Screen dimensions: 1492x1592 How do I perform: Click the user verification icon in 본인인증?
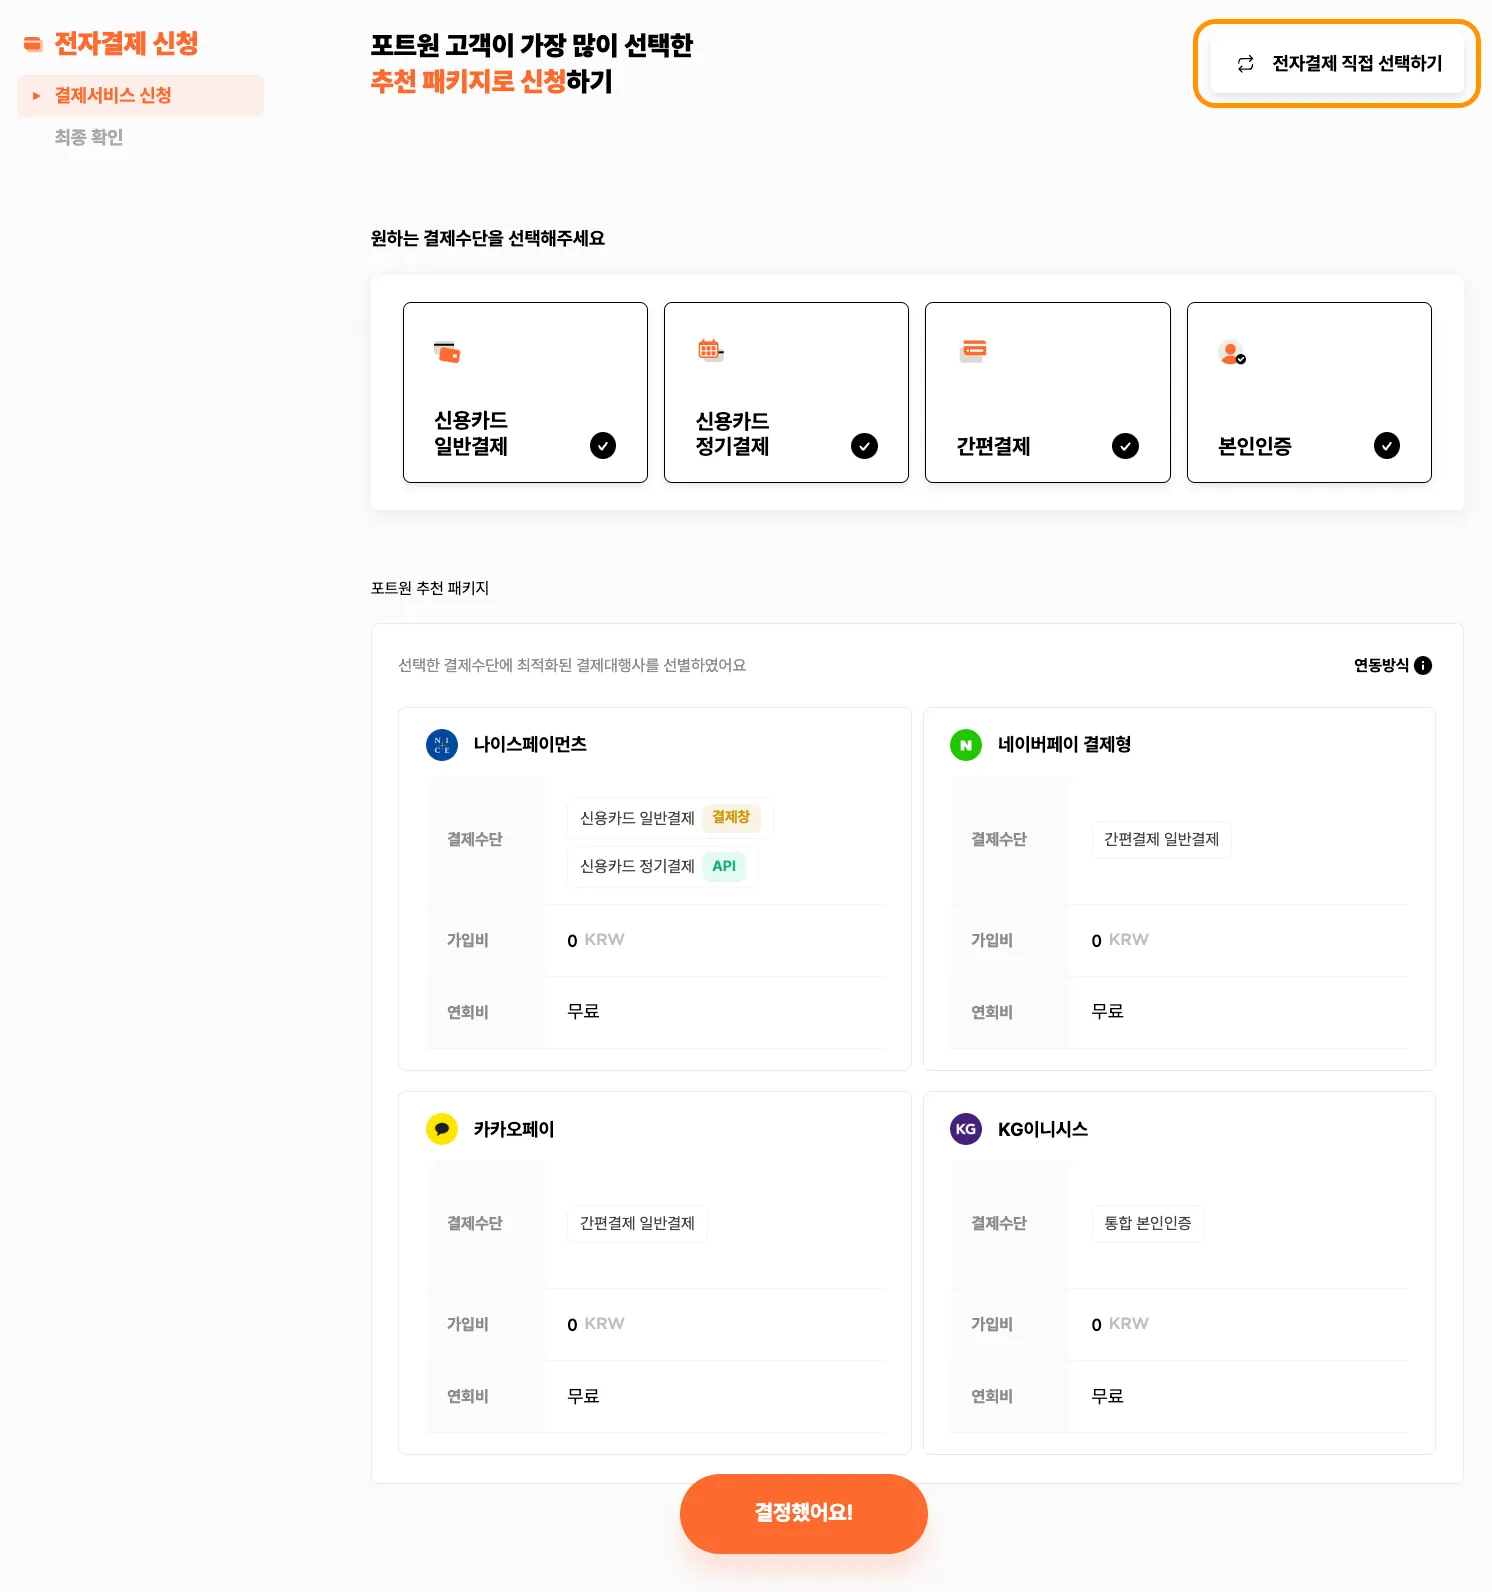(x=1232, y=353)
